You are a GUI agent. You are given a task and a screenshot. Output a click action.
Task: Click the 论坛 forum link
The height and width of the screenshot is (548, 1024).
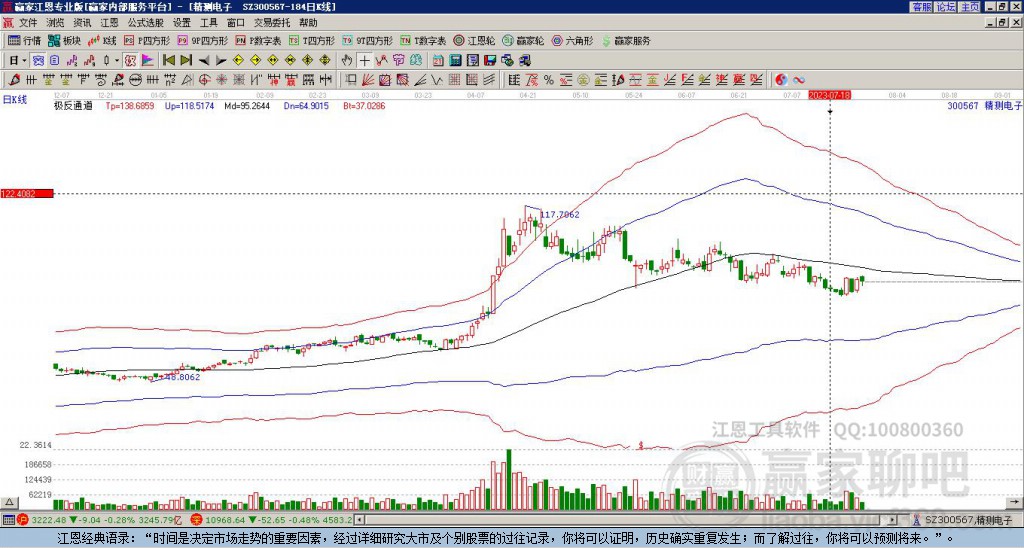(945, 7)
